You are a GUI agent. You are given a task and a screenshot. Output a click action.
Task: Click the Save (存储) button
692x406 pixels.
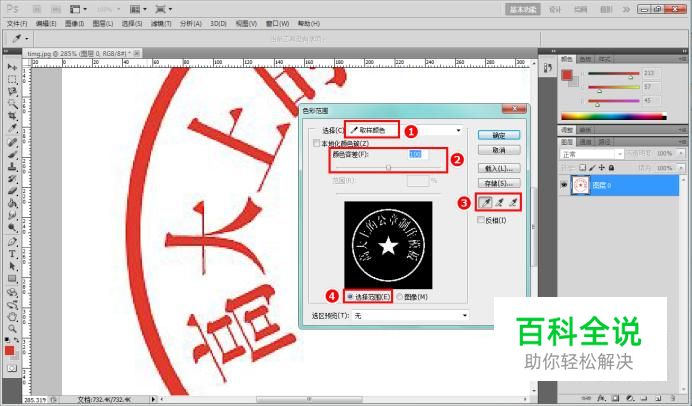click(499, 183)
